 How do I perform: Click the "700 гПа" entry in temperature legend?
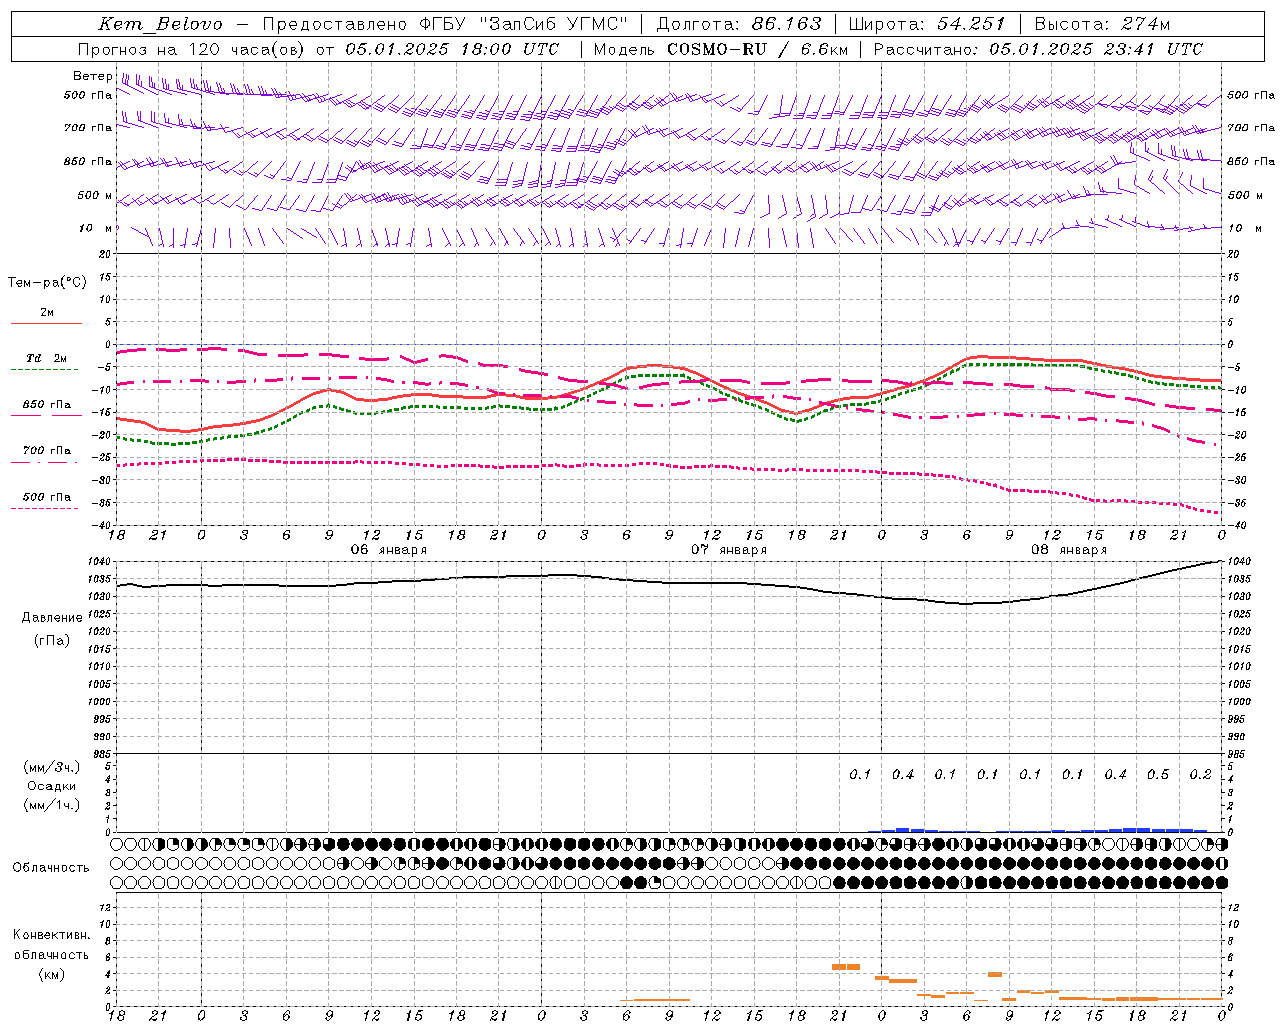[x=47, y=450]
